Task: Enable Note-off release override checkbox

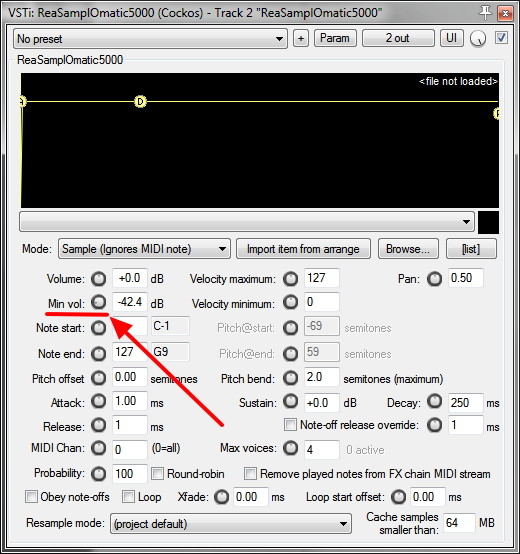Action: (x=290, y=424)
